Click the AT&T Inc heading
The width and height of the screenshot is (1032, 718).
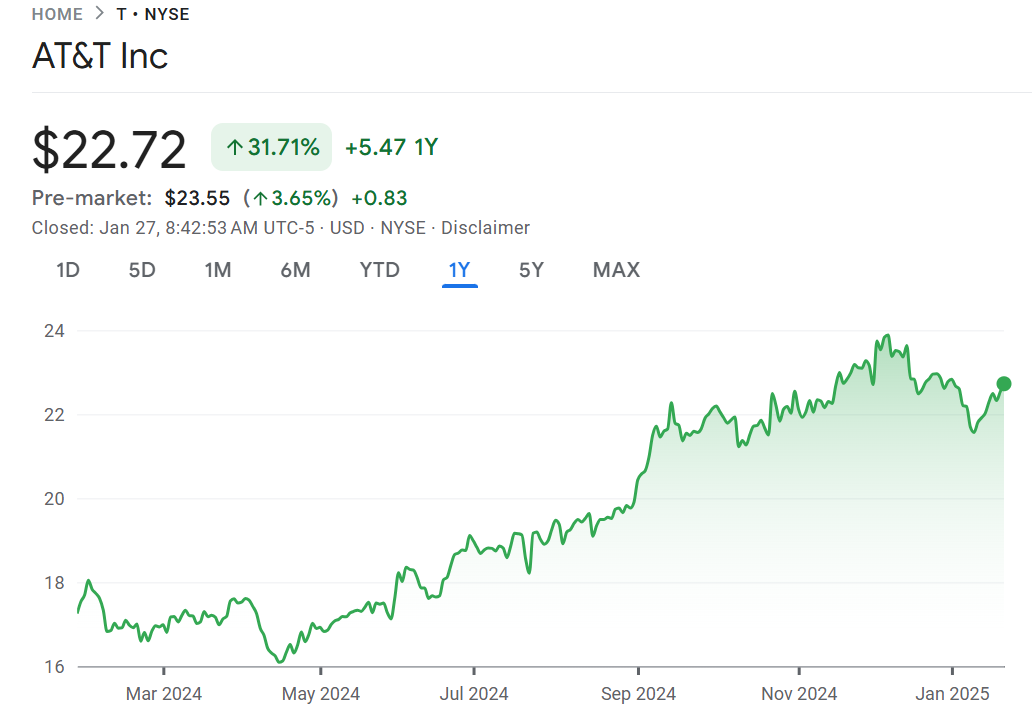[x=100, y=56]
